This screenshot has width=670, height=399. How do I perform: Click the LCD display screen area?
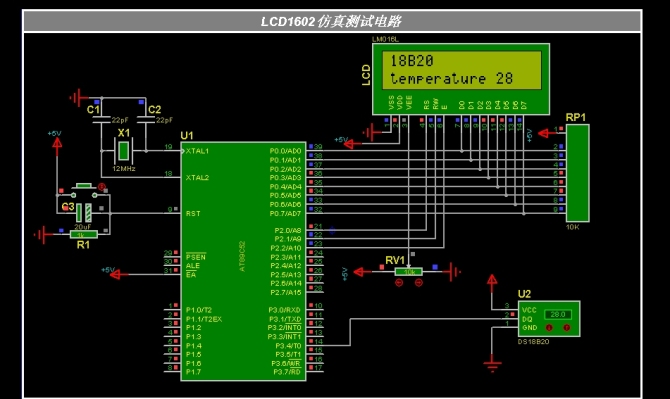(461, 70)
